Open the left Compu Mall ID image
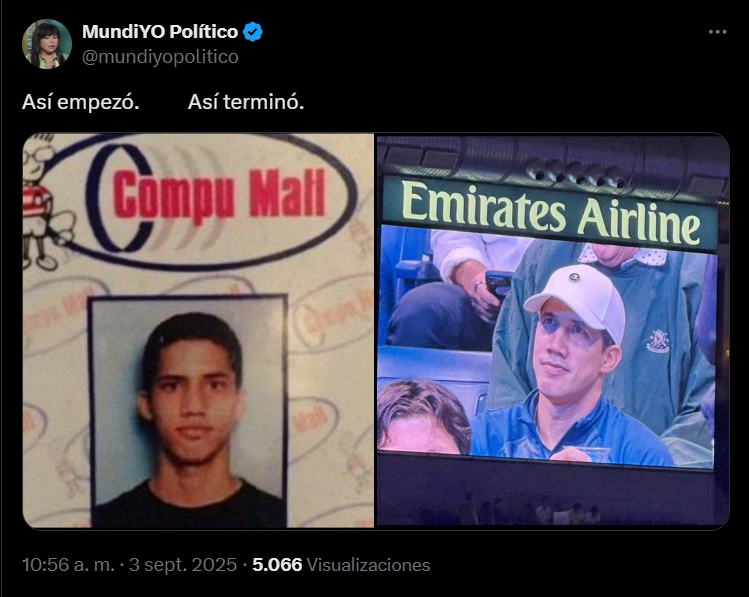The image size is (749, 597). 198,330
